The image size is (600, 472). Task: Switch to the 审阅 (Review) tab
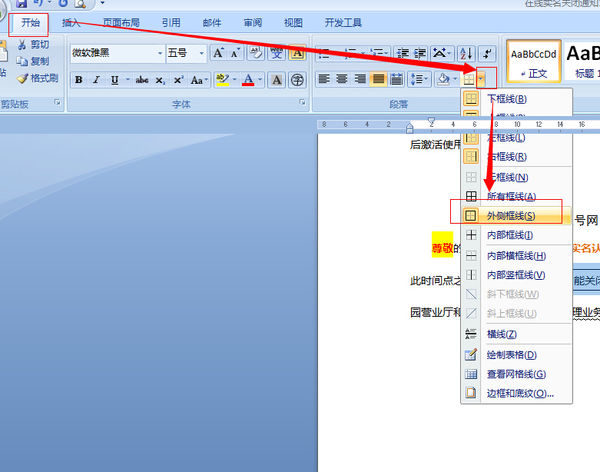point(253,23)
